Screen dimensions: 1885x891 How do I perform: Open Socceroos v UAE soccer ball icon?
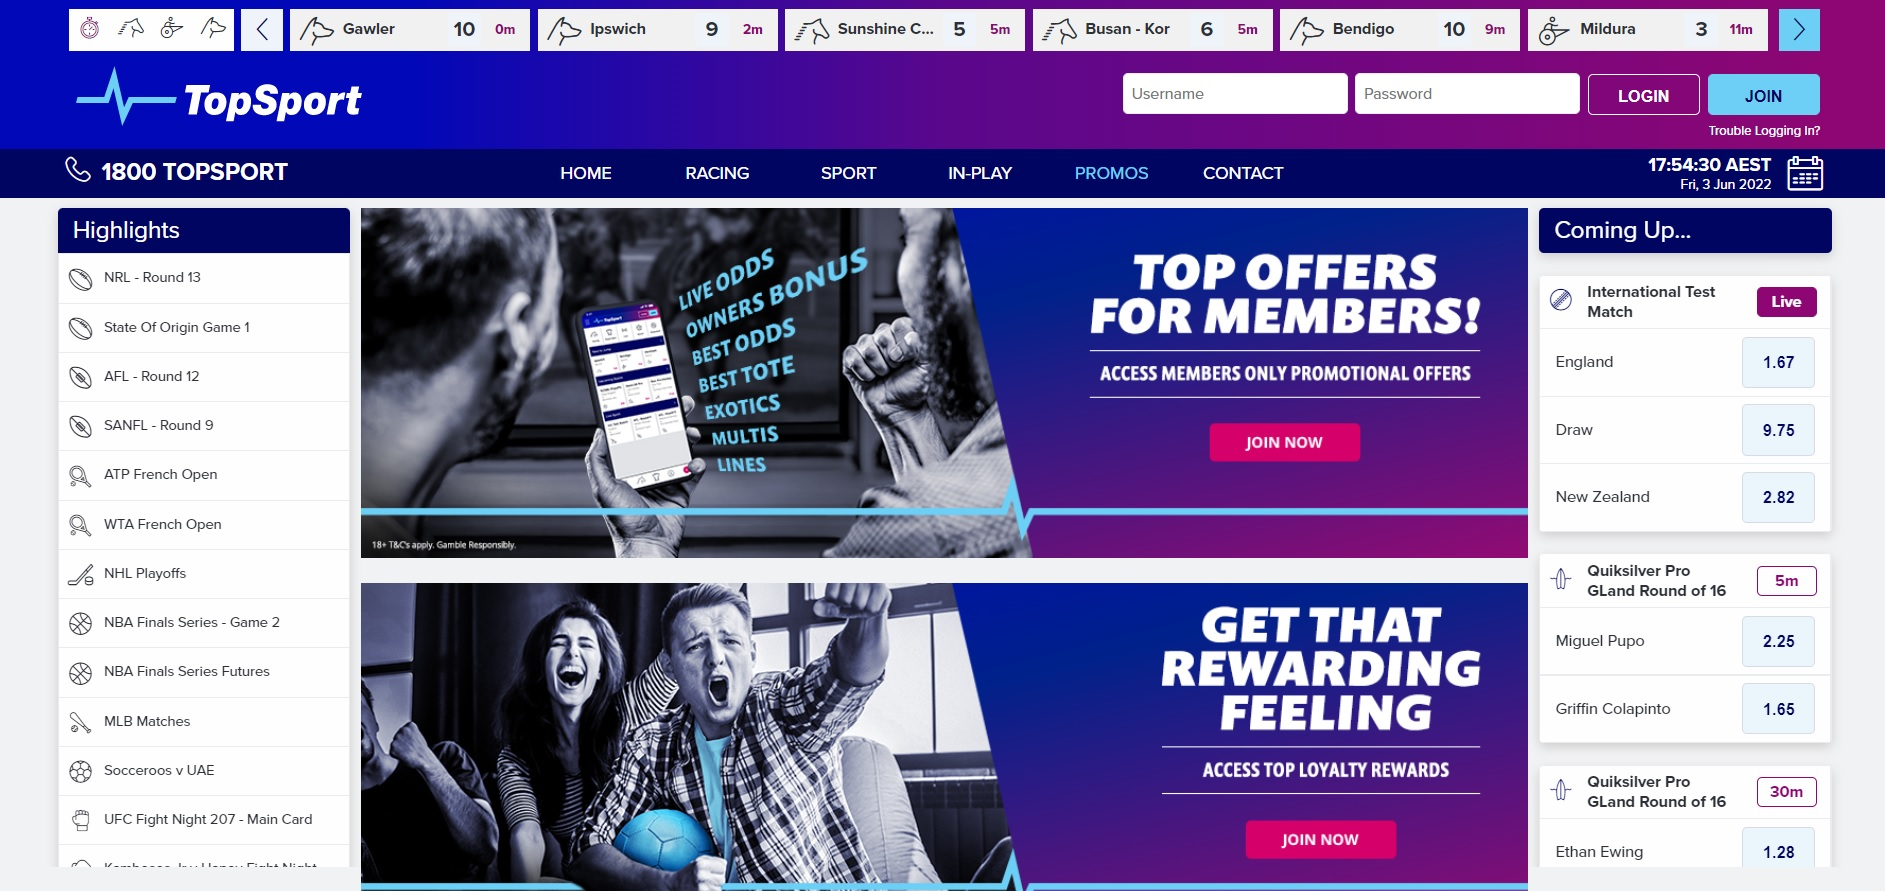81,771
